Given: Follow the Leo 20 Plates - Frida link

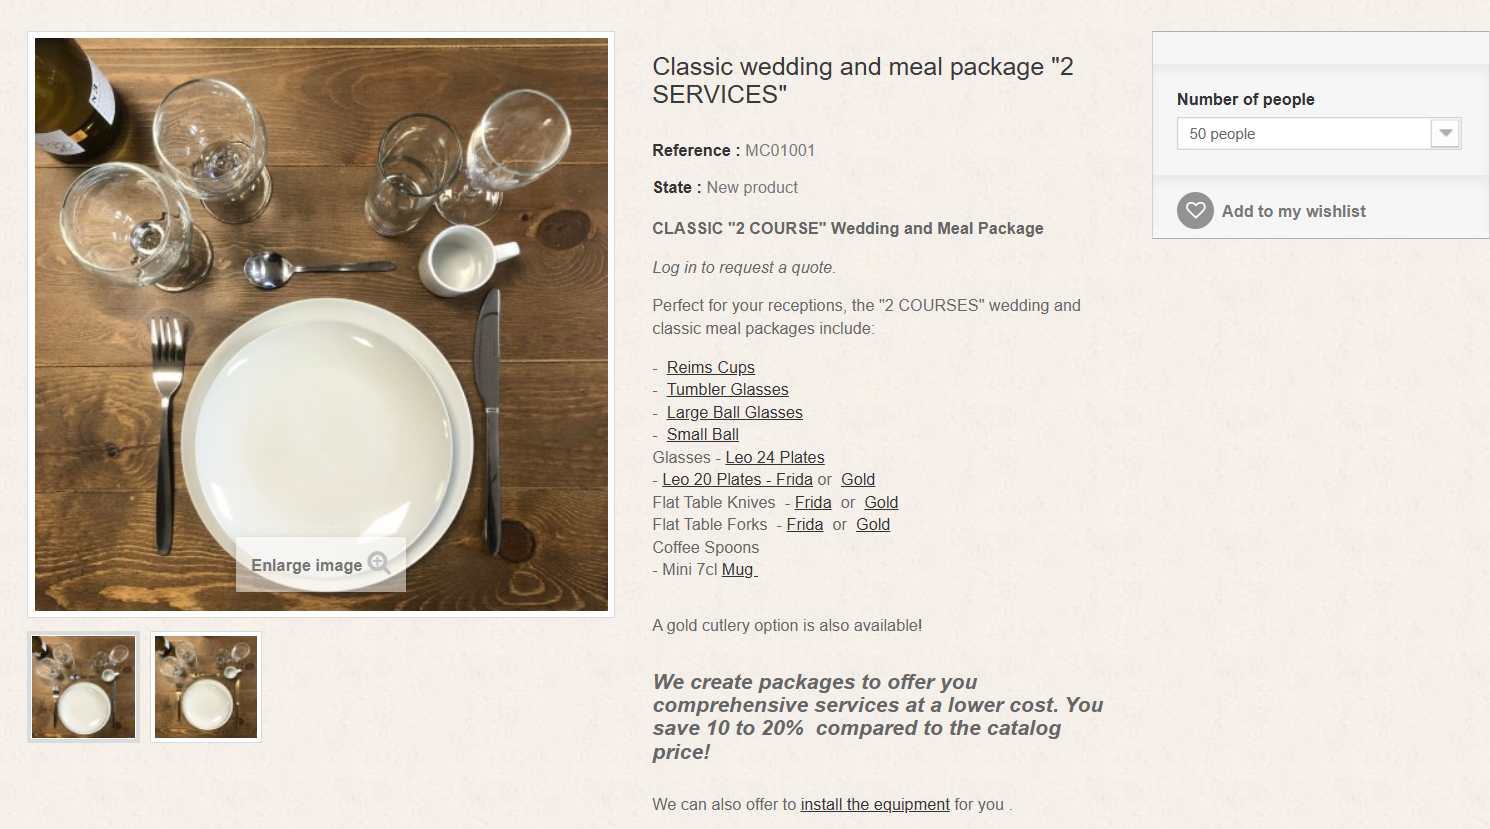Looking at the screenshot, I should (x=737, y=480).
